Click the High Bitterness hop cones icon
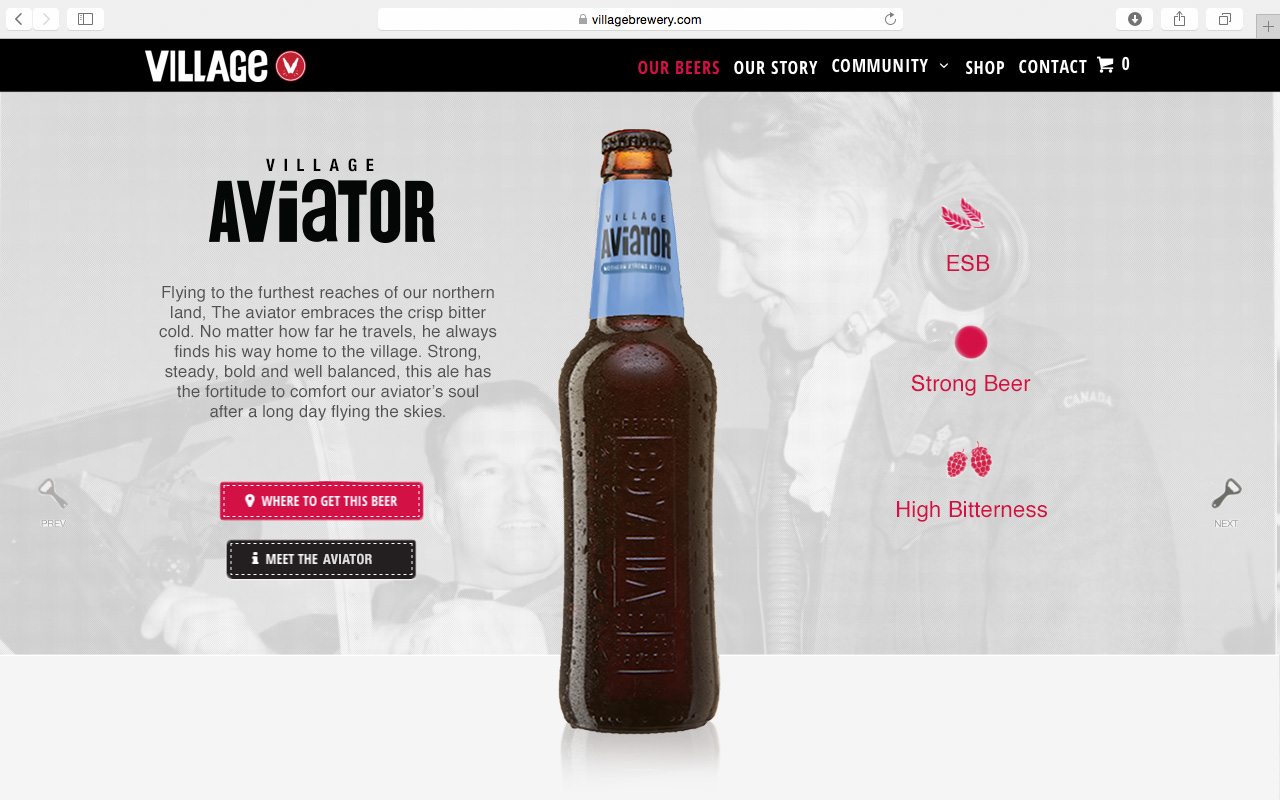The image size is (1280, 800). coord(969,461)
